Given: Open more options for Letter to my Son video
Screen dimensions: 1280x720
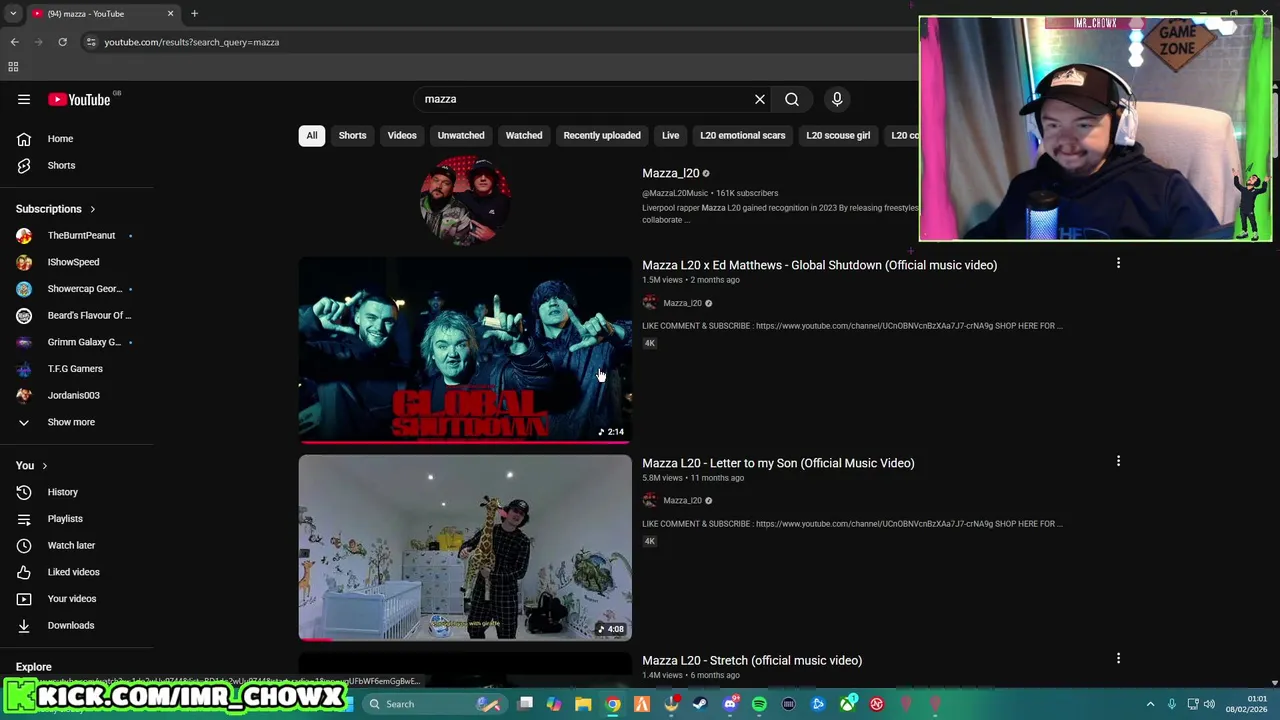Looking at the screenshot, I should 1118,461.
